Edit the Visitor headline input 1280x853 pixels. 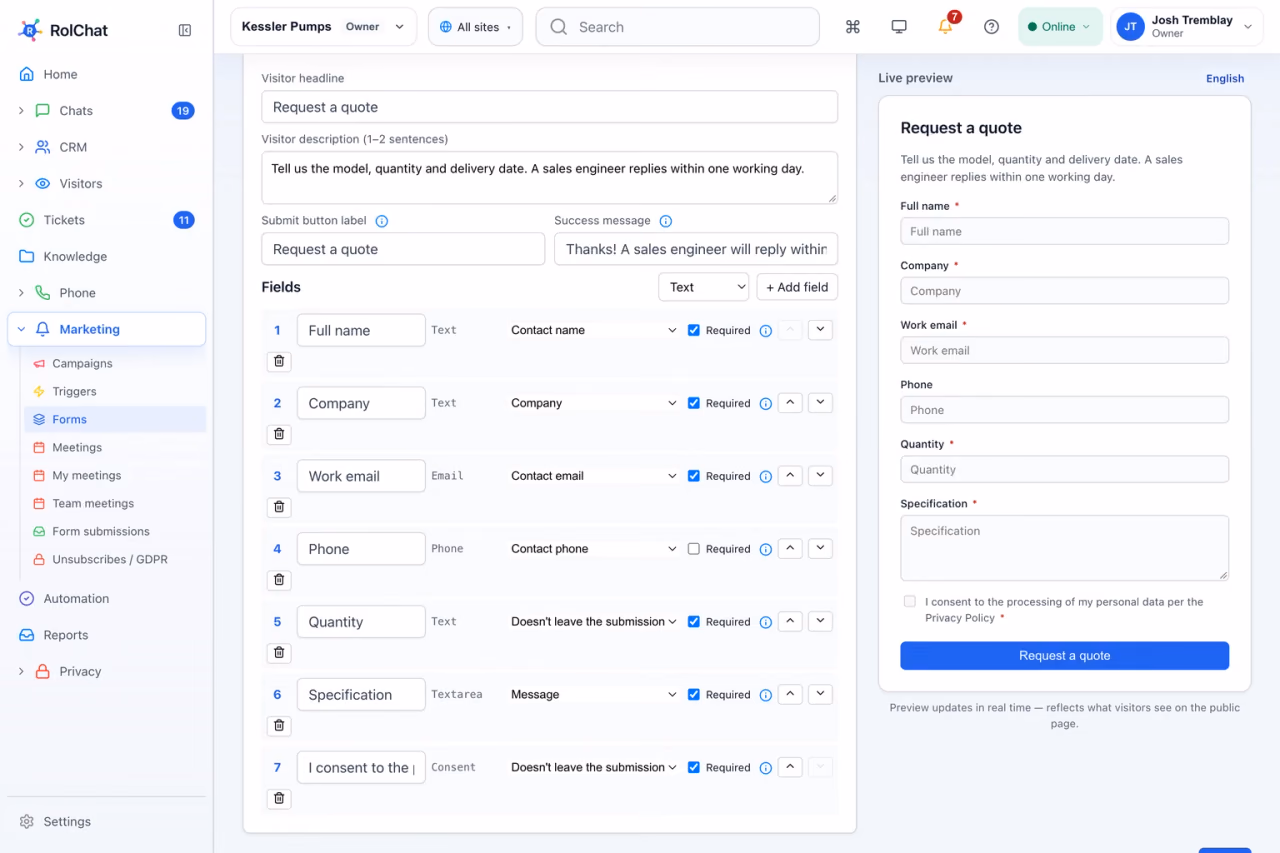click(x=549, y=107)
